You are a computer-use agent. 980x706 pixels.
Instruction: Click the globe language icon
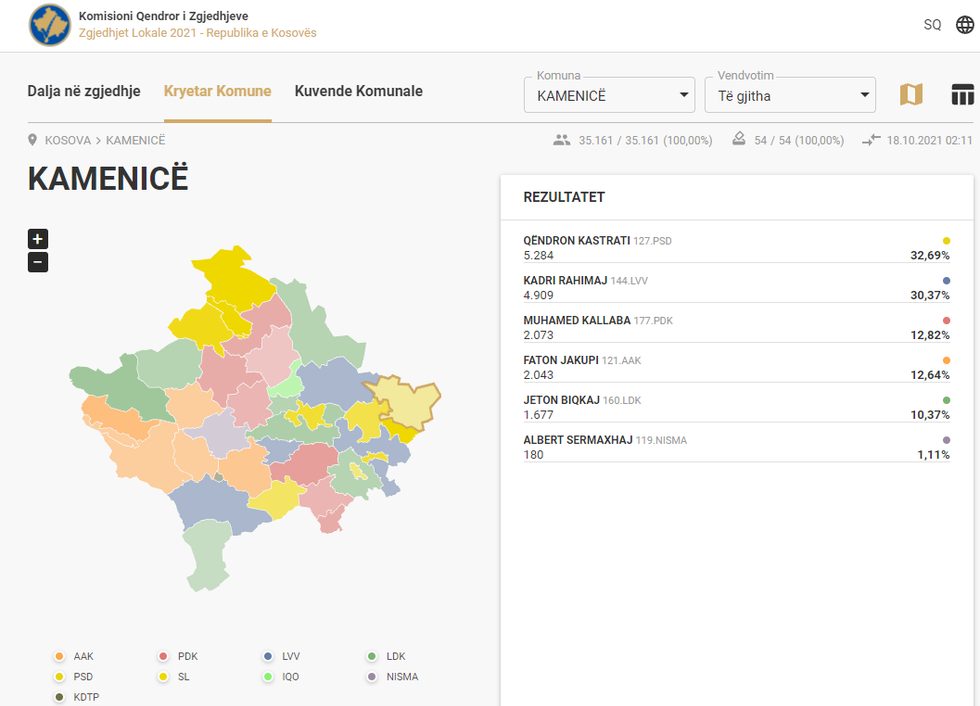point(964,25)
